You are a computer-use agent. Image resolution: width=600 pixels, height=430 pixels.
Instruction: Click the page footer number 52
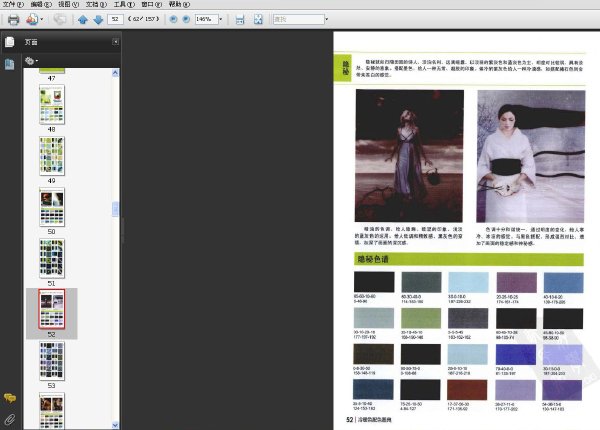pyautogui.click(x=349, y=420)
